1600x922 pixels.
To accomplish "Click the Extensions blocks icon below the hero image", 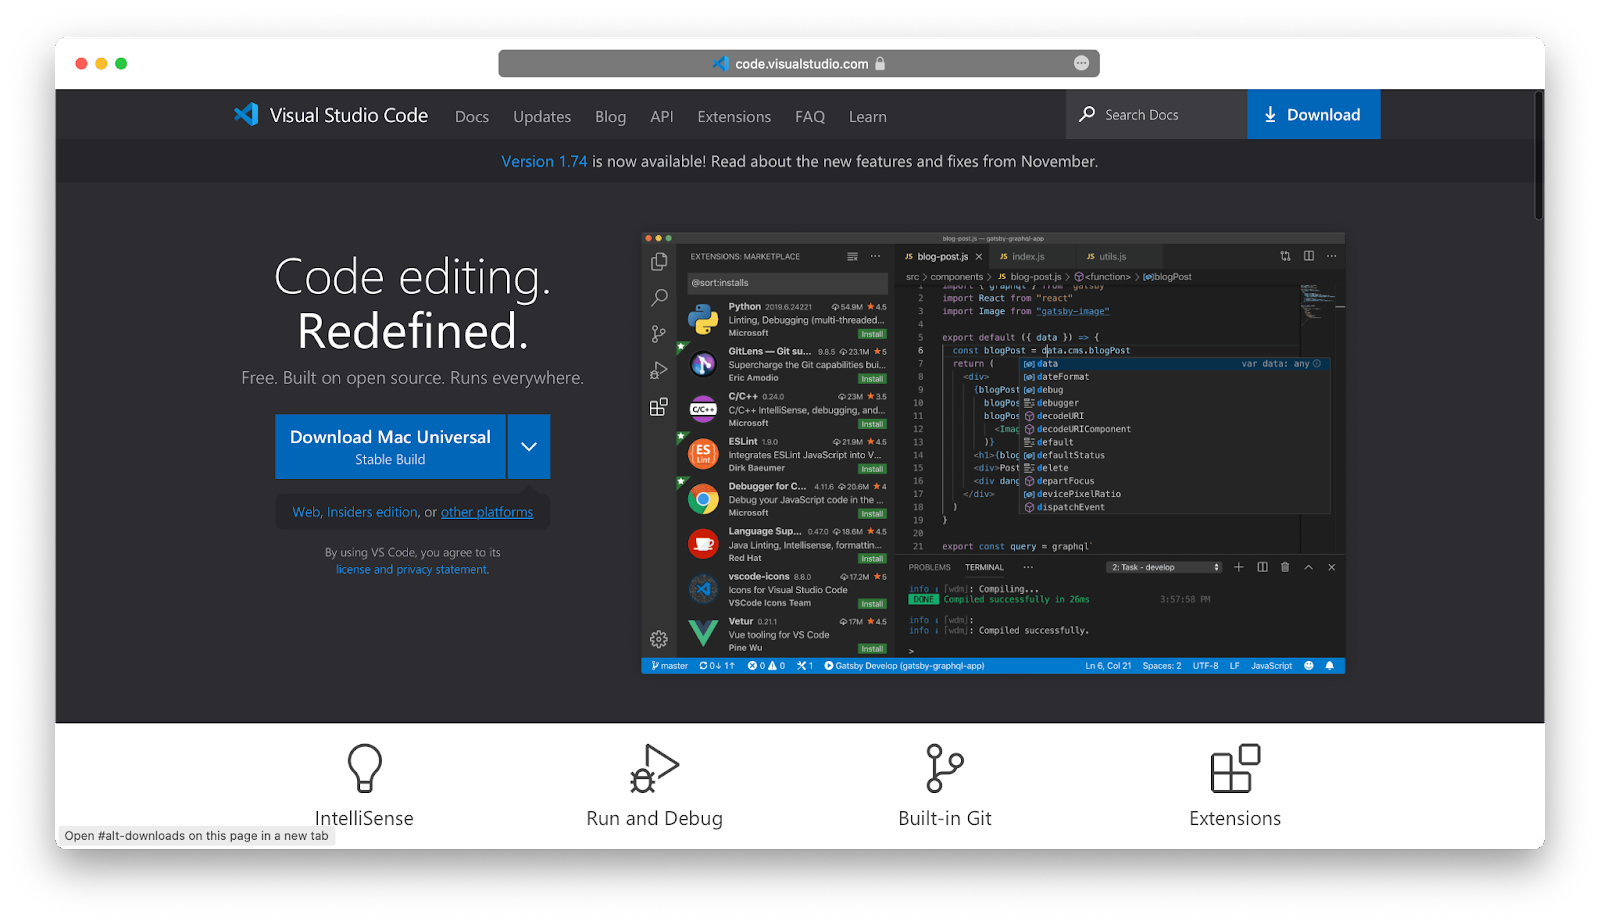I will [x=1235, y=768].
